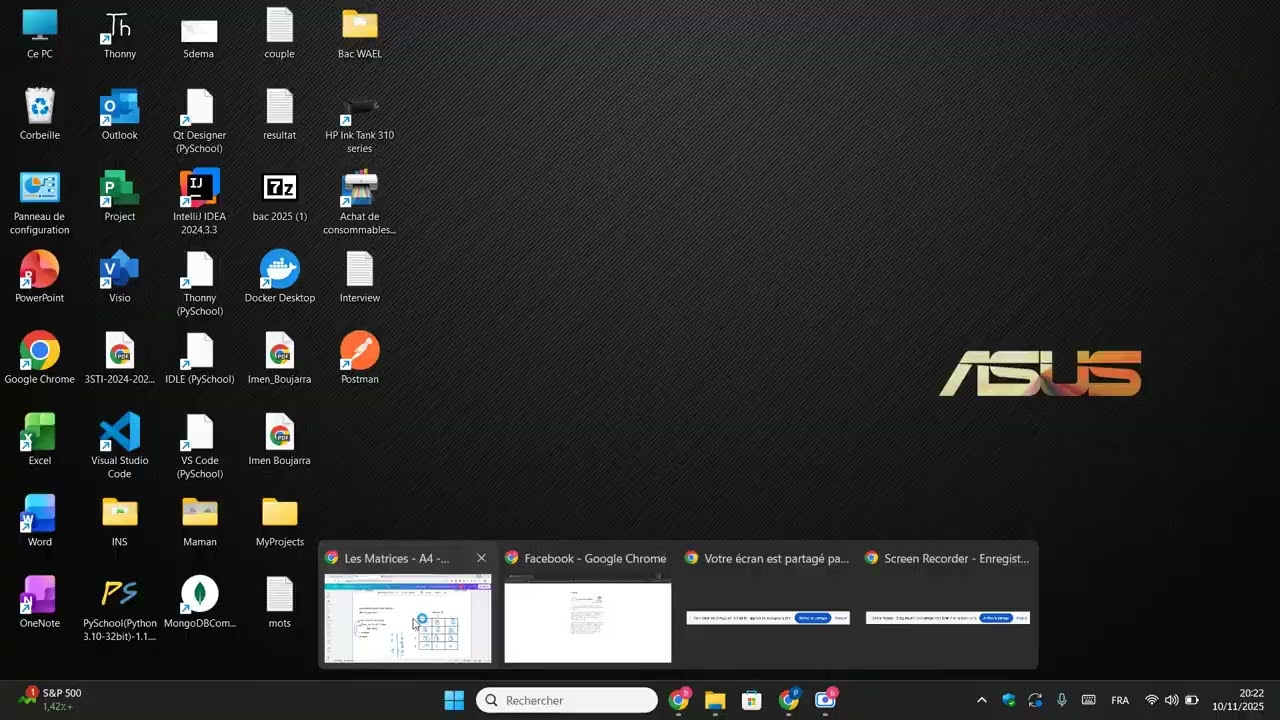Select the HP Ink Tank 310 series icon
The image size is (1280, 720).
[x=359, y=121]
